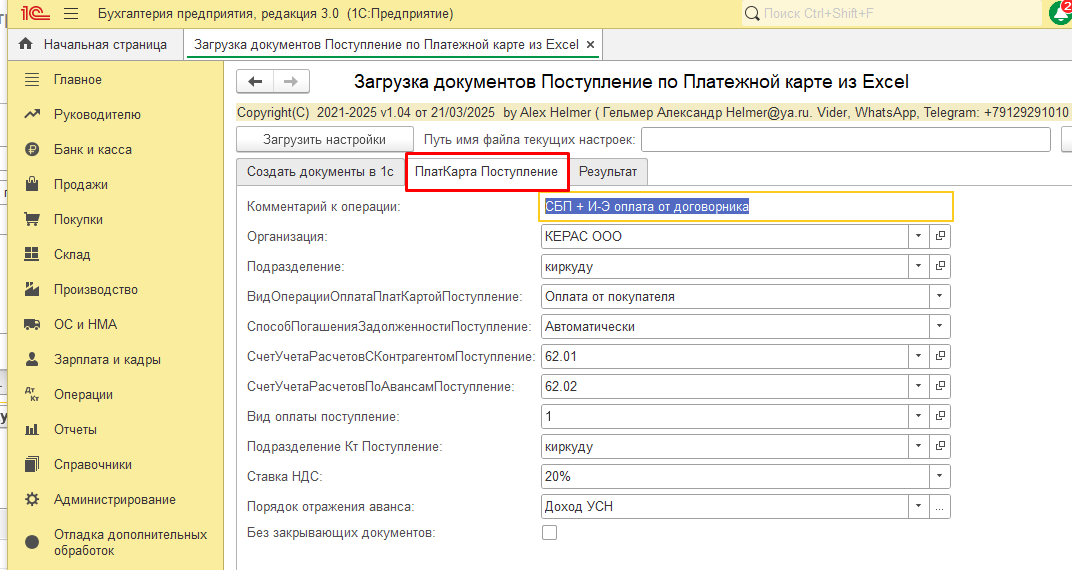Switch to the ПлатКарта Поступление tab
This screenshot has height=570, width=1072.
pos(486,172)
